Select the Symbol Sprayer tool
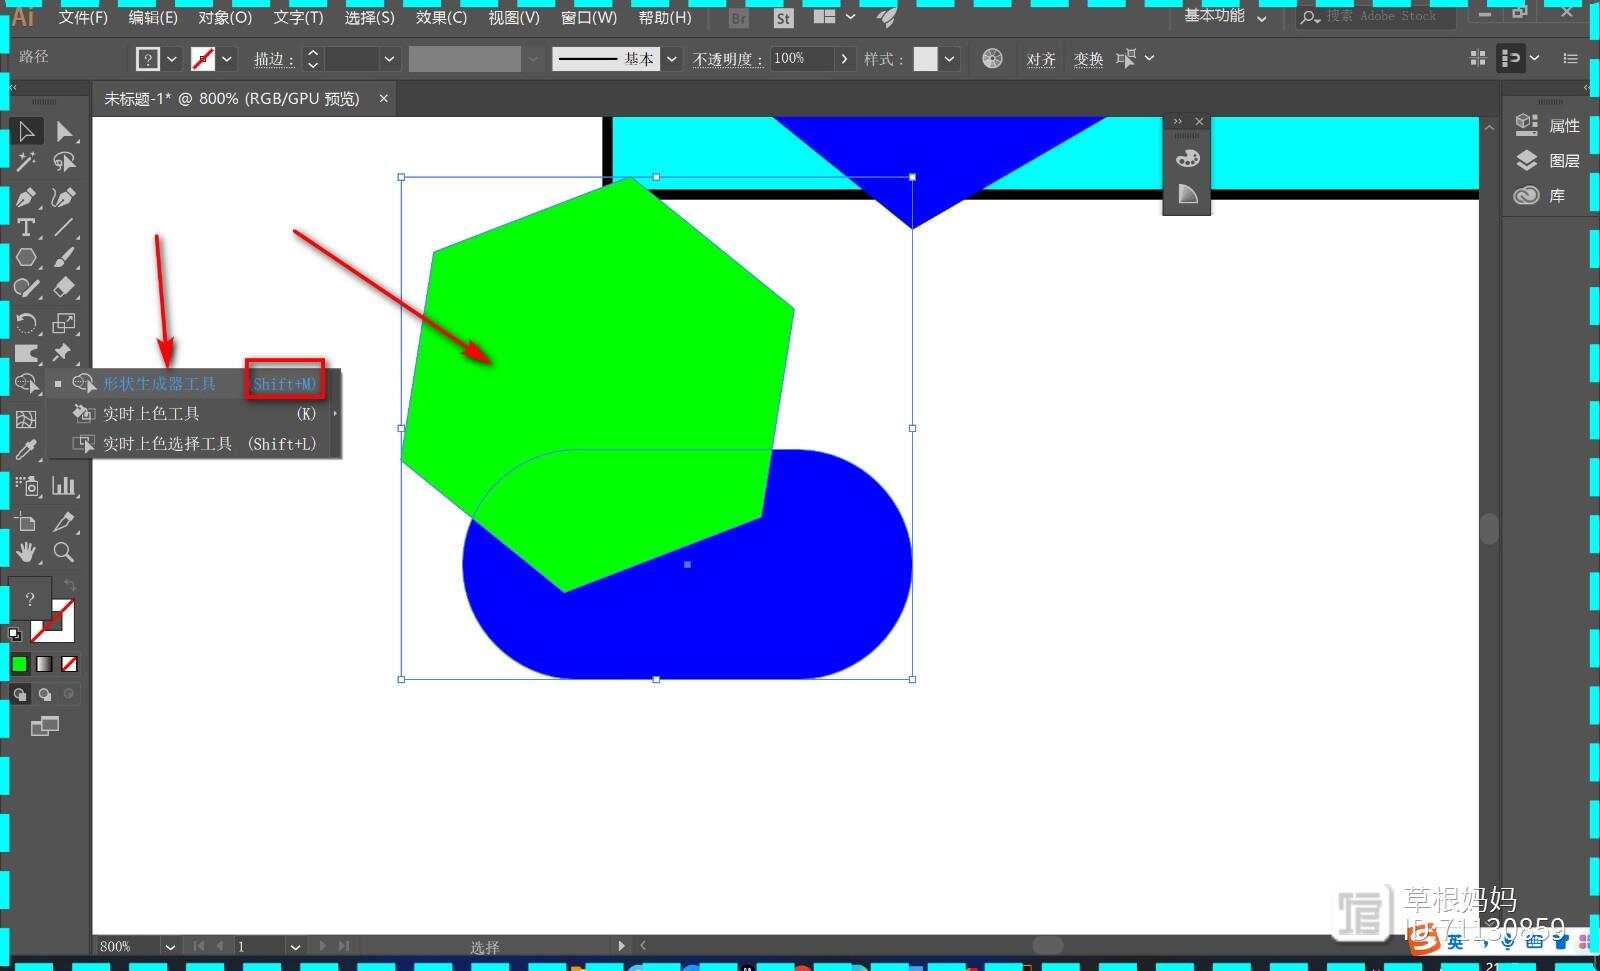Viewport: 1600px width, 971px height. point(26,486)
